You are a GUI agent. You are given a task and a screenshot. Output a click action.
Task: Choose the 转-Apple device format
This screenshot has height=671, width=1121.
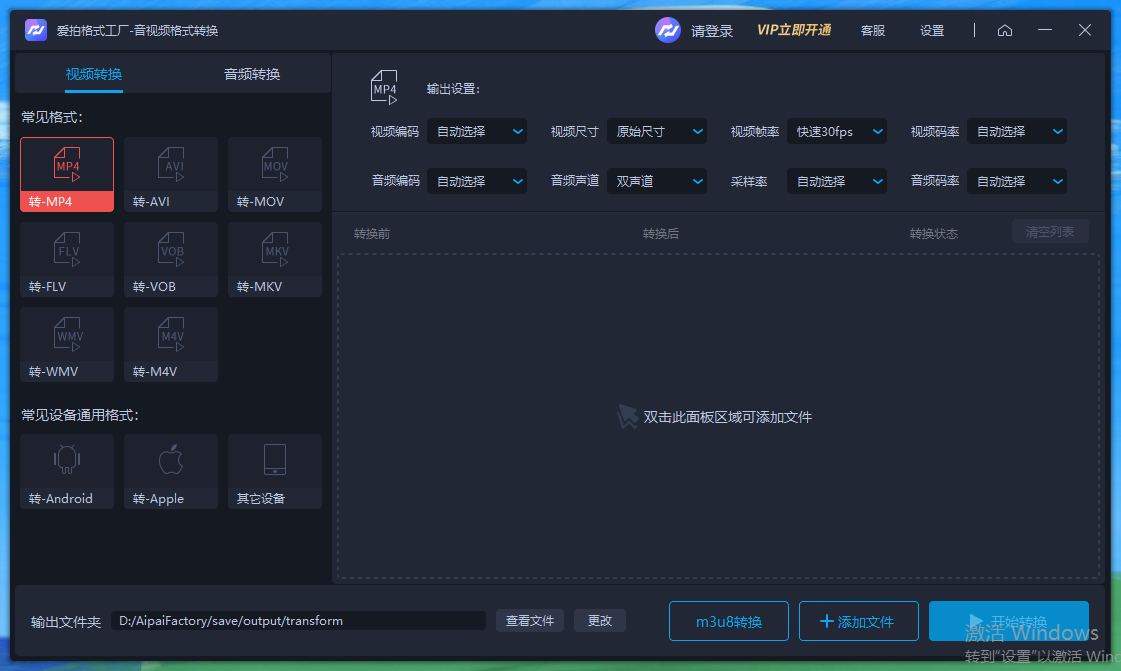(170, 469)
